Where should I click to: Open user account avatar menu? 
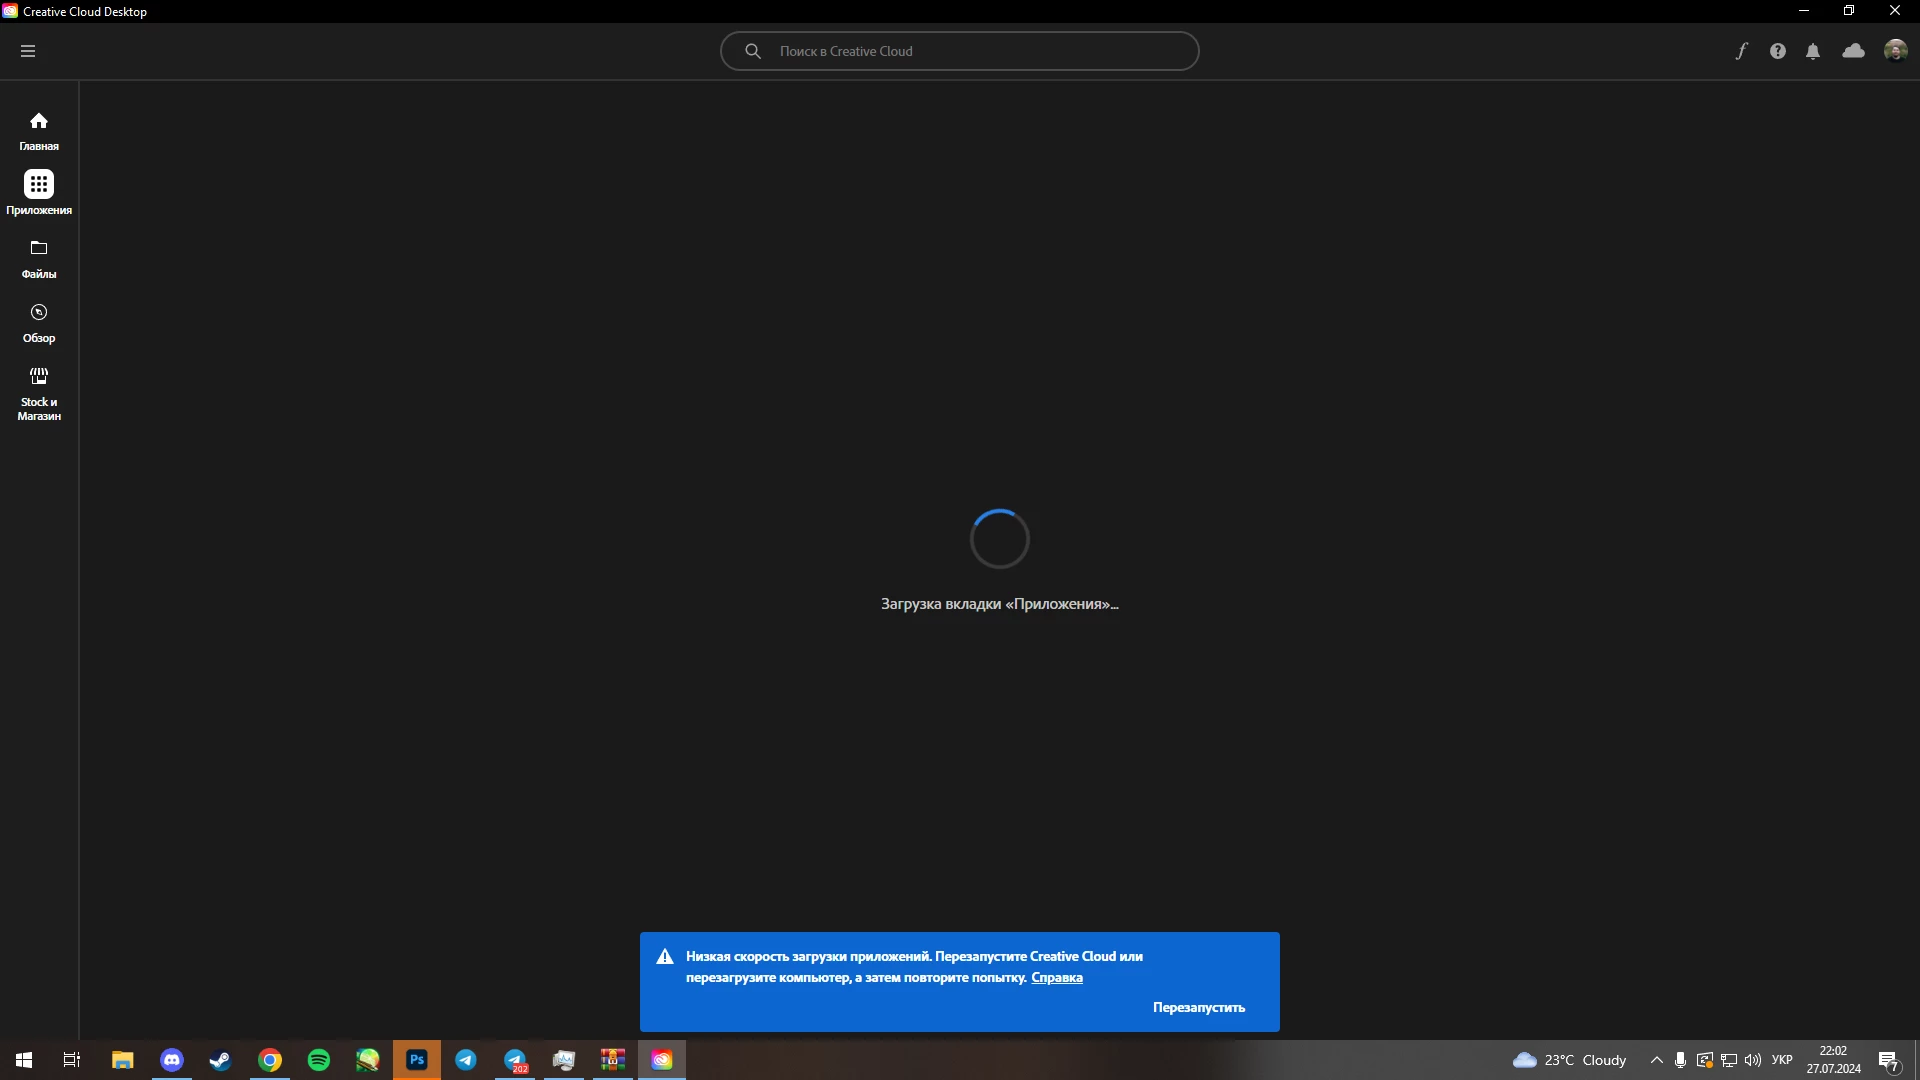[1895, 51]
